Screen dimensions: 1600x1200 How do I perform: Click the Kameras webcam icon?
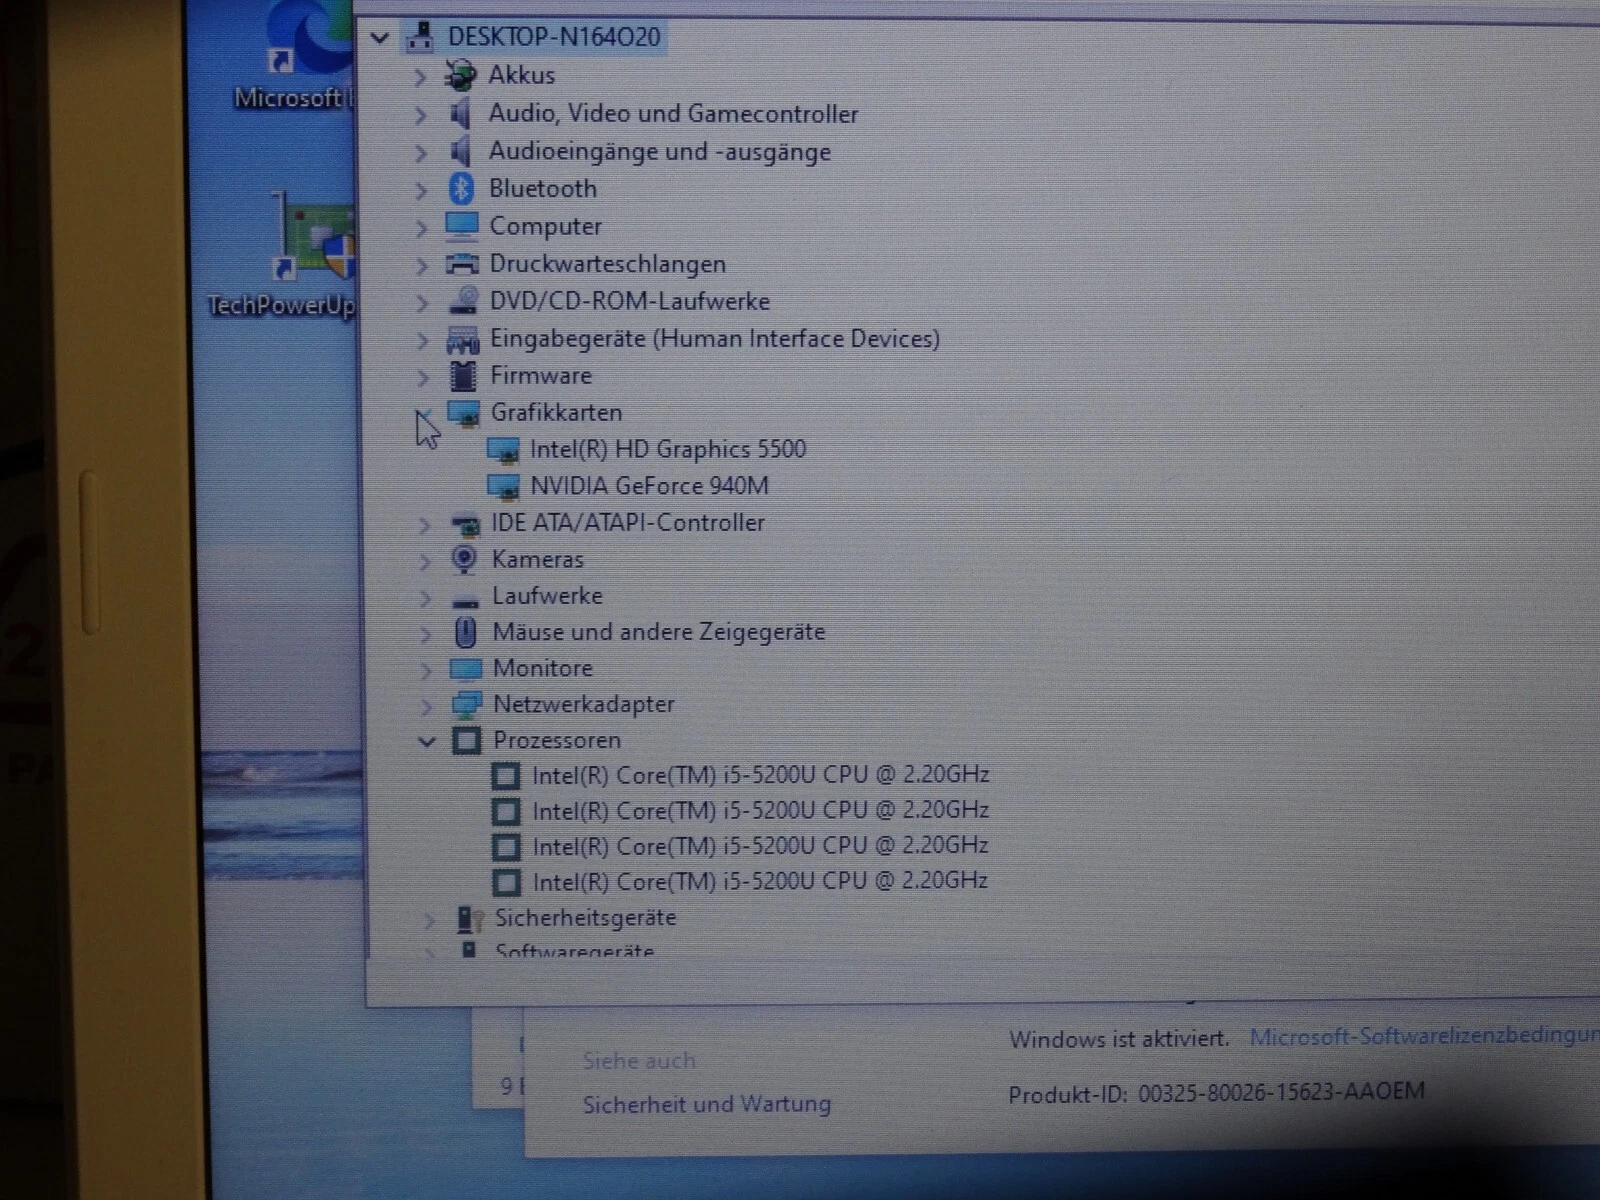[465, 560]
